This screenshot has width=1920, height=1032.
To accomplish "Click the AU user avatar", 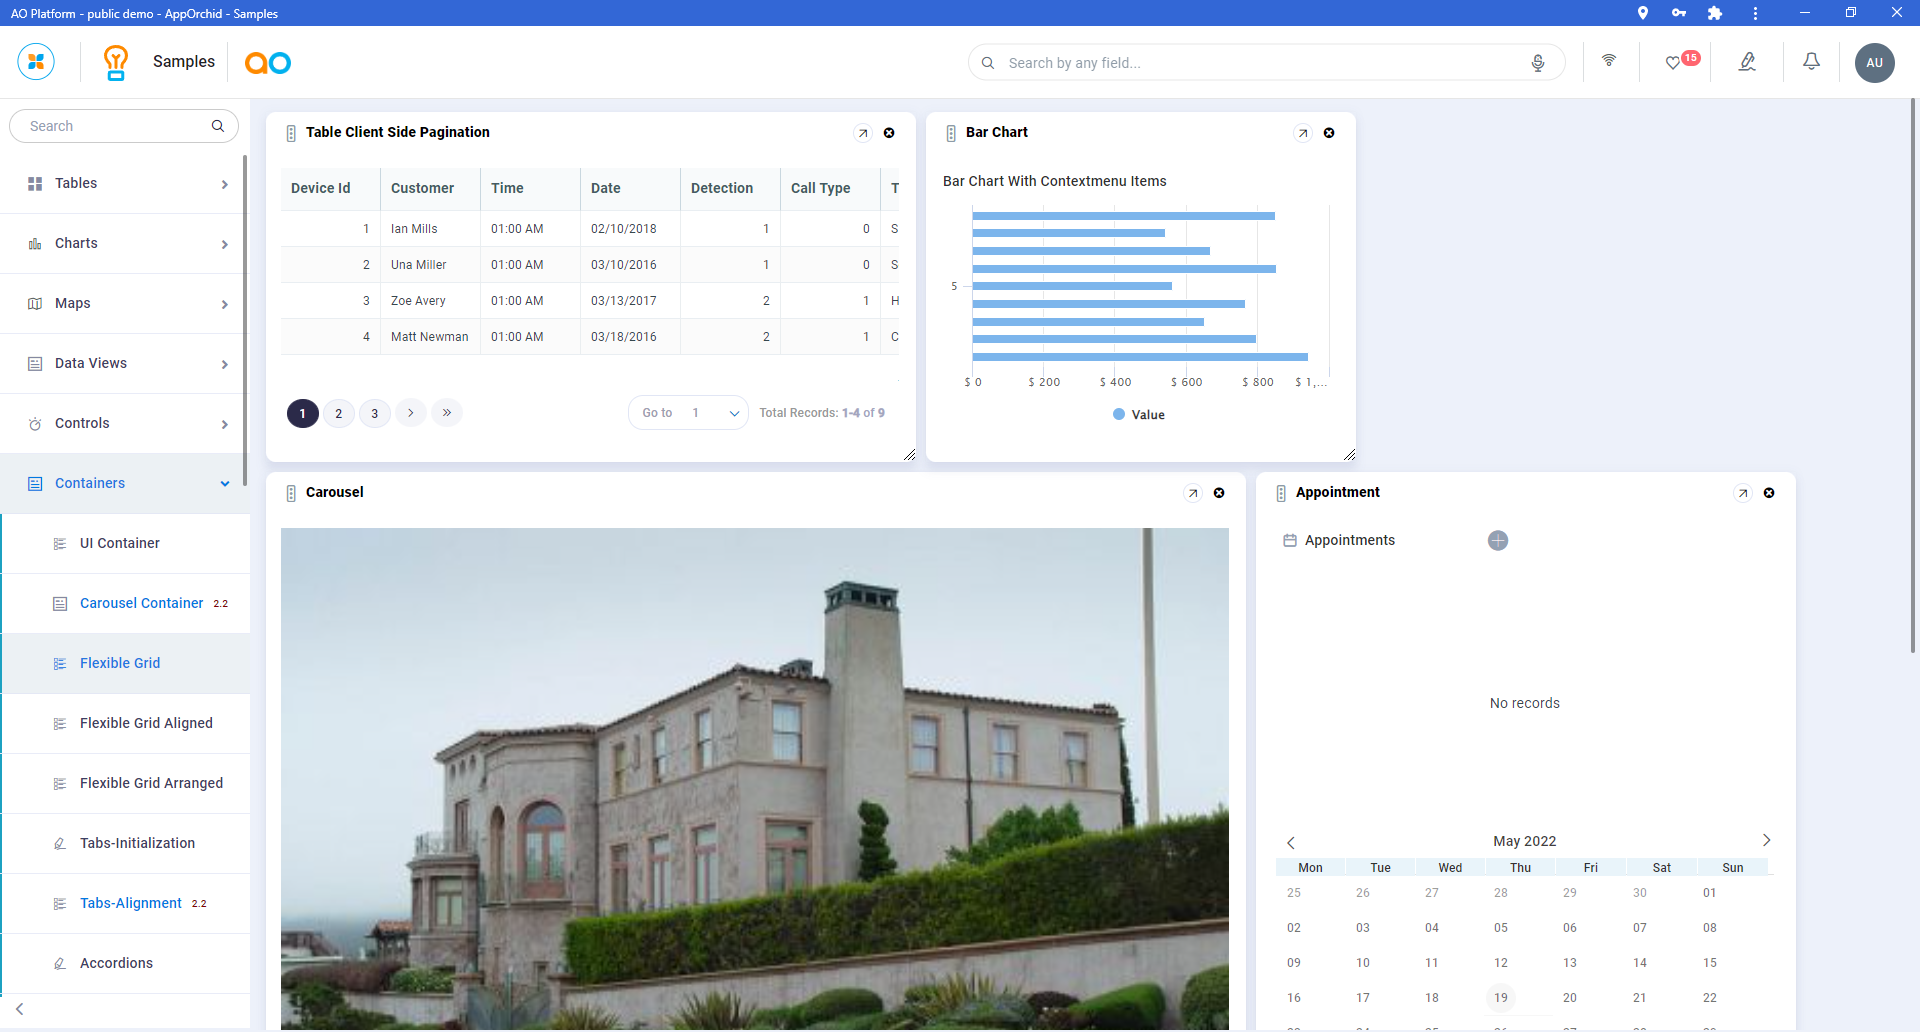I will coord(1874,63).
